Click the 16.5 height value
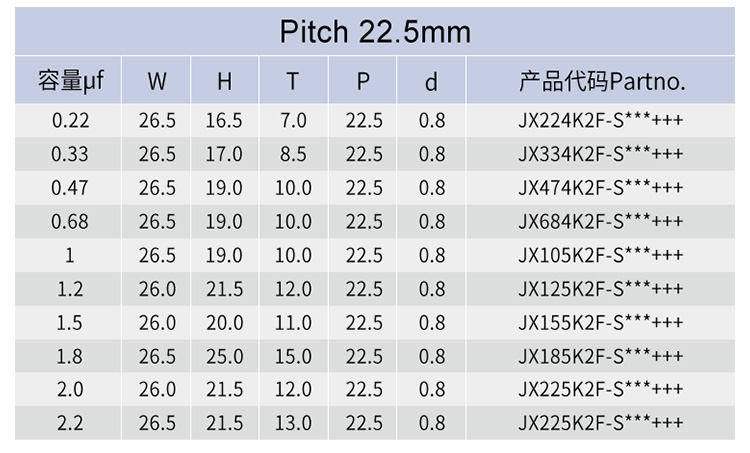The height and width of the screenshot is (453, 750). [224, 121]
